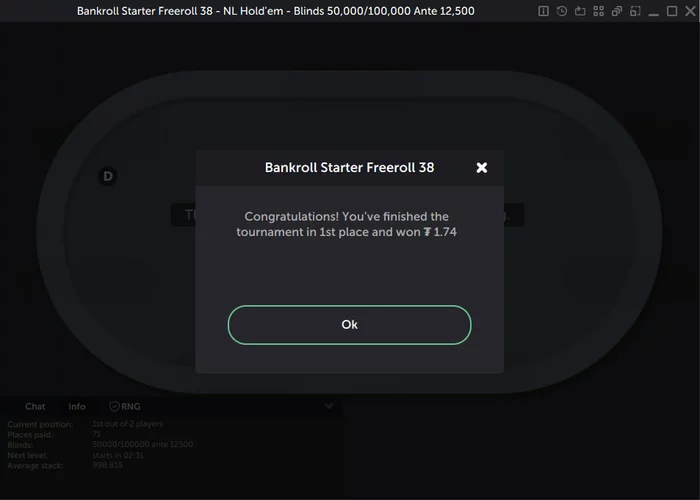Click the share/export icon in title bar
Screen dimensions: 700x500
(x=580, y=11)
